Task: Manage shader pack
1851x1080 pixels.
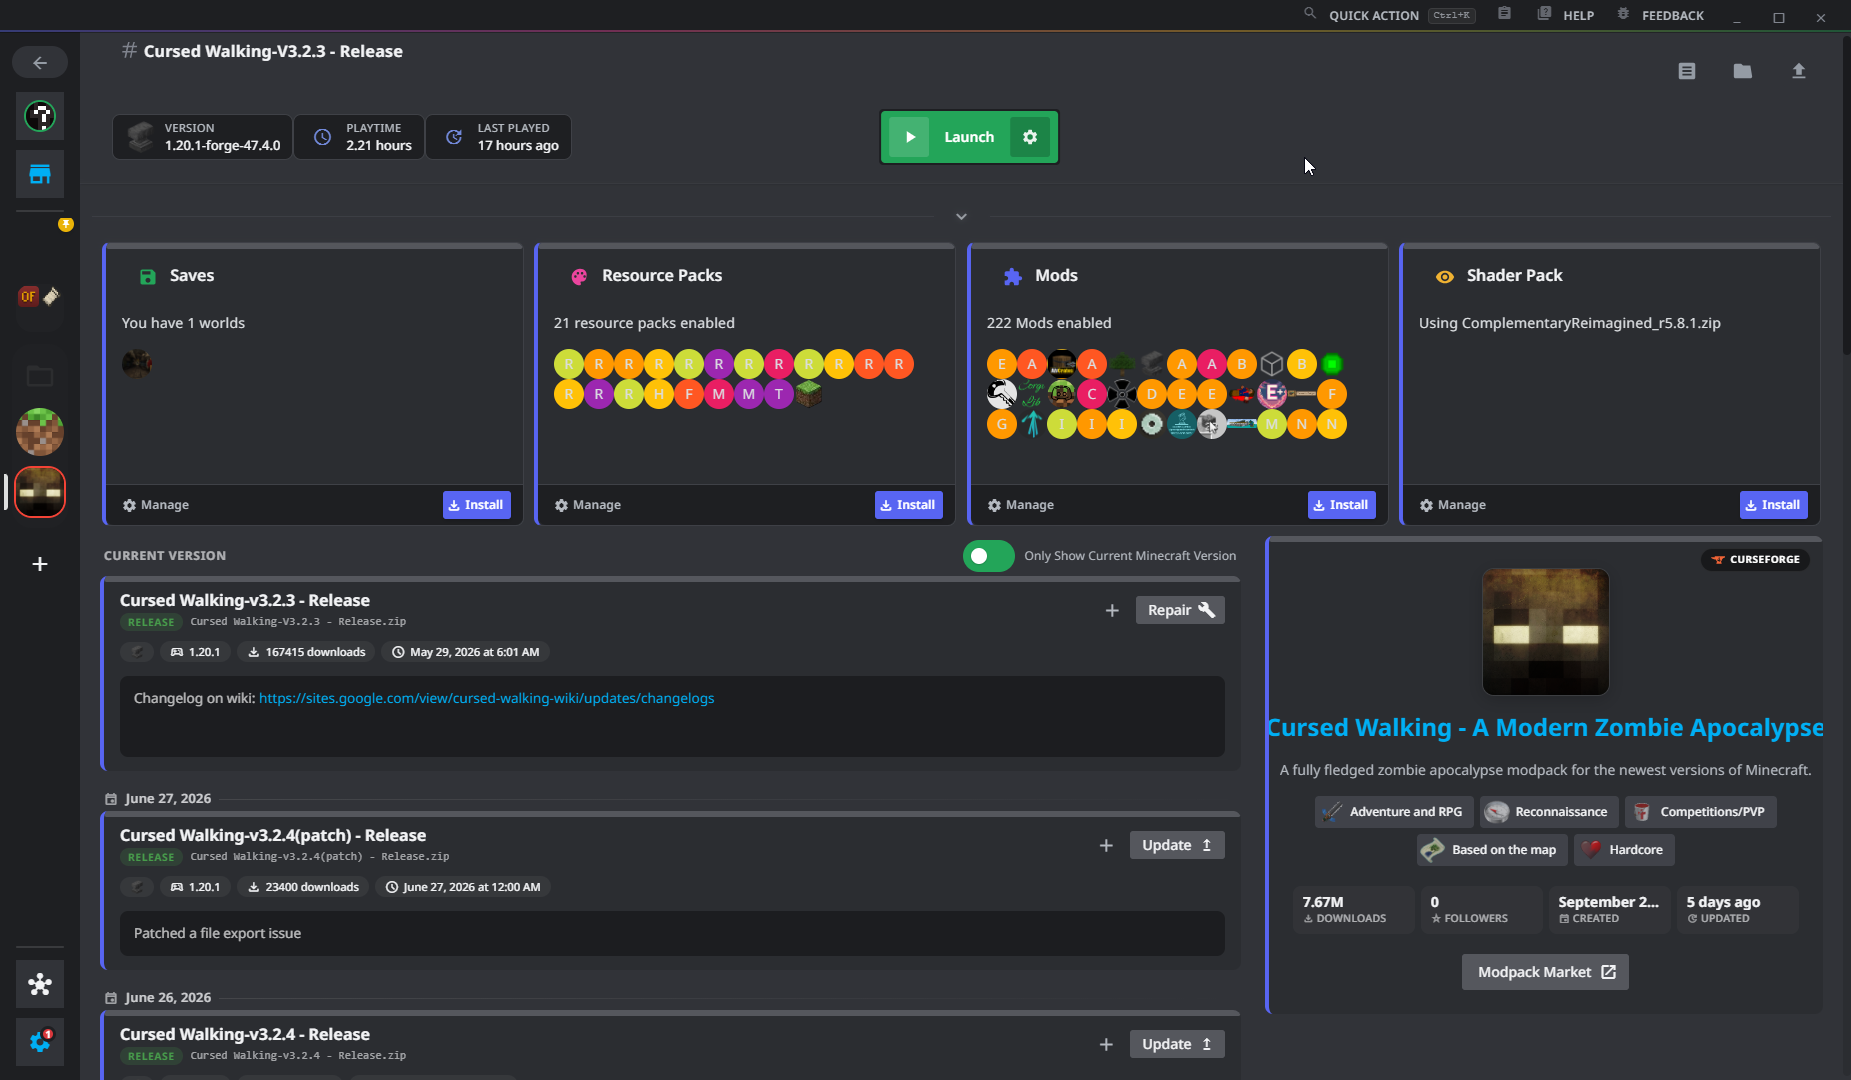Action: coord(1453,505)
